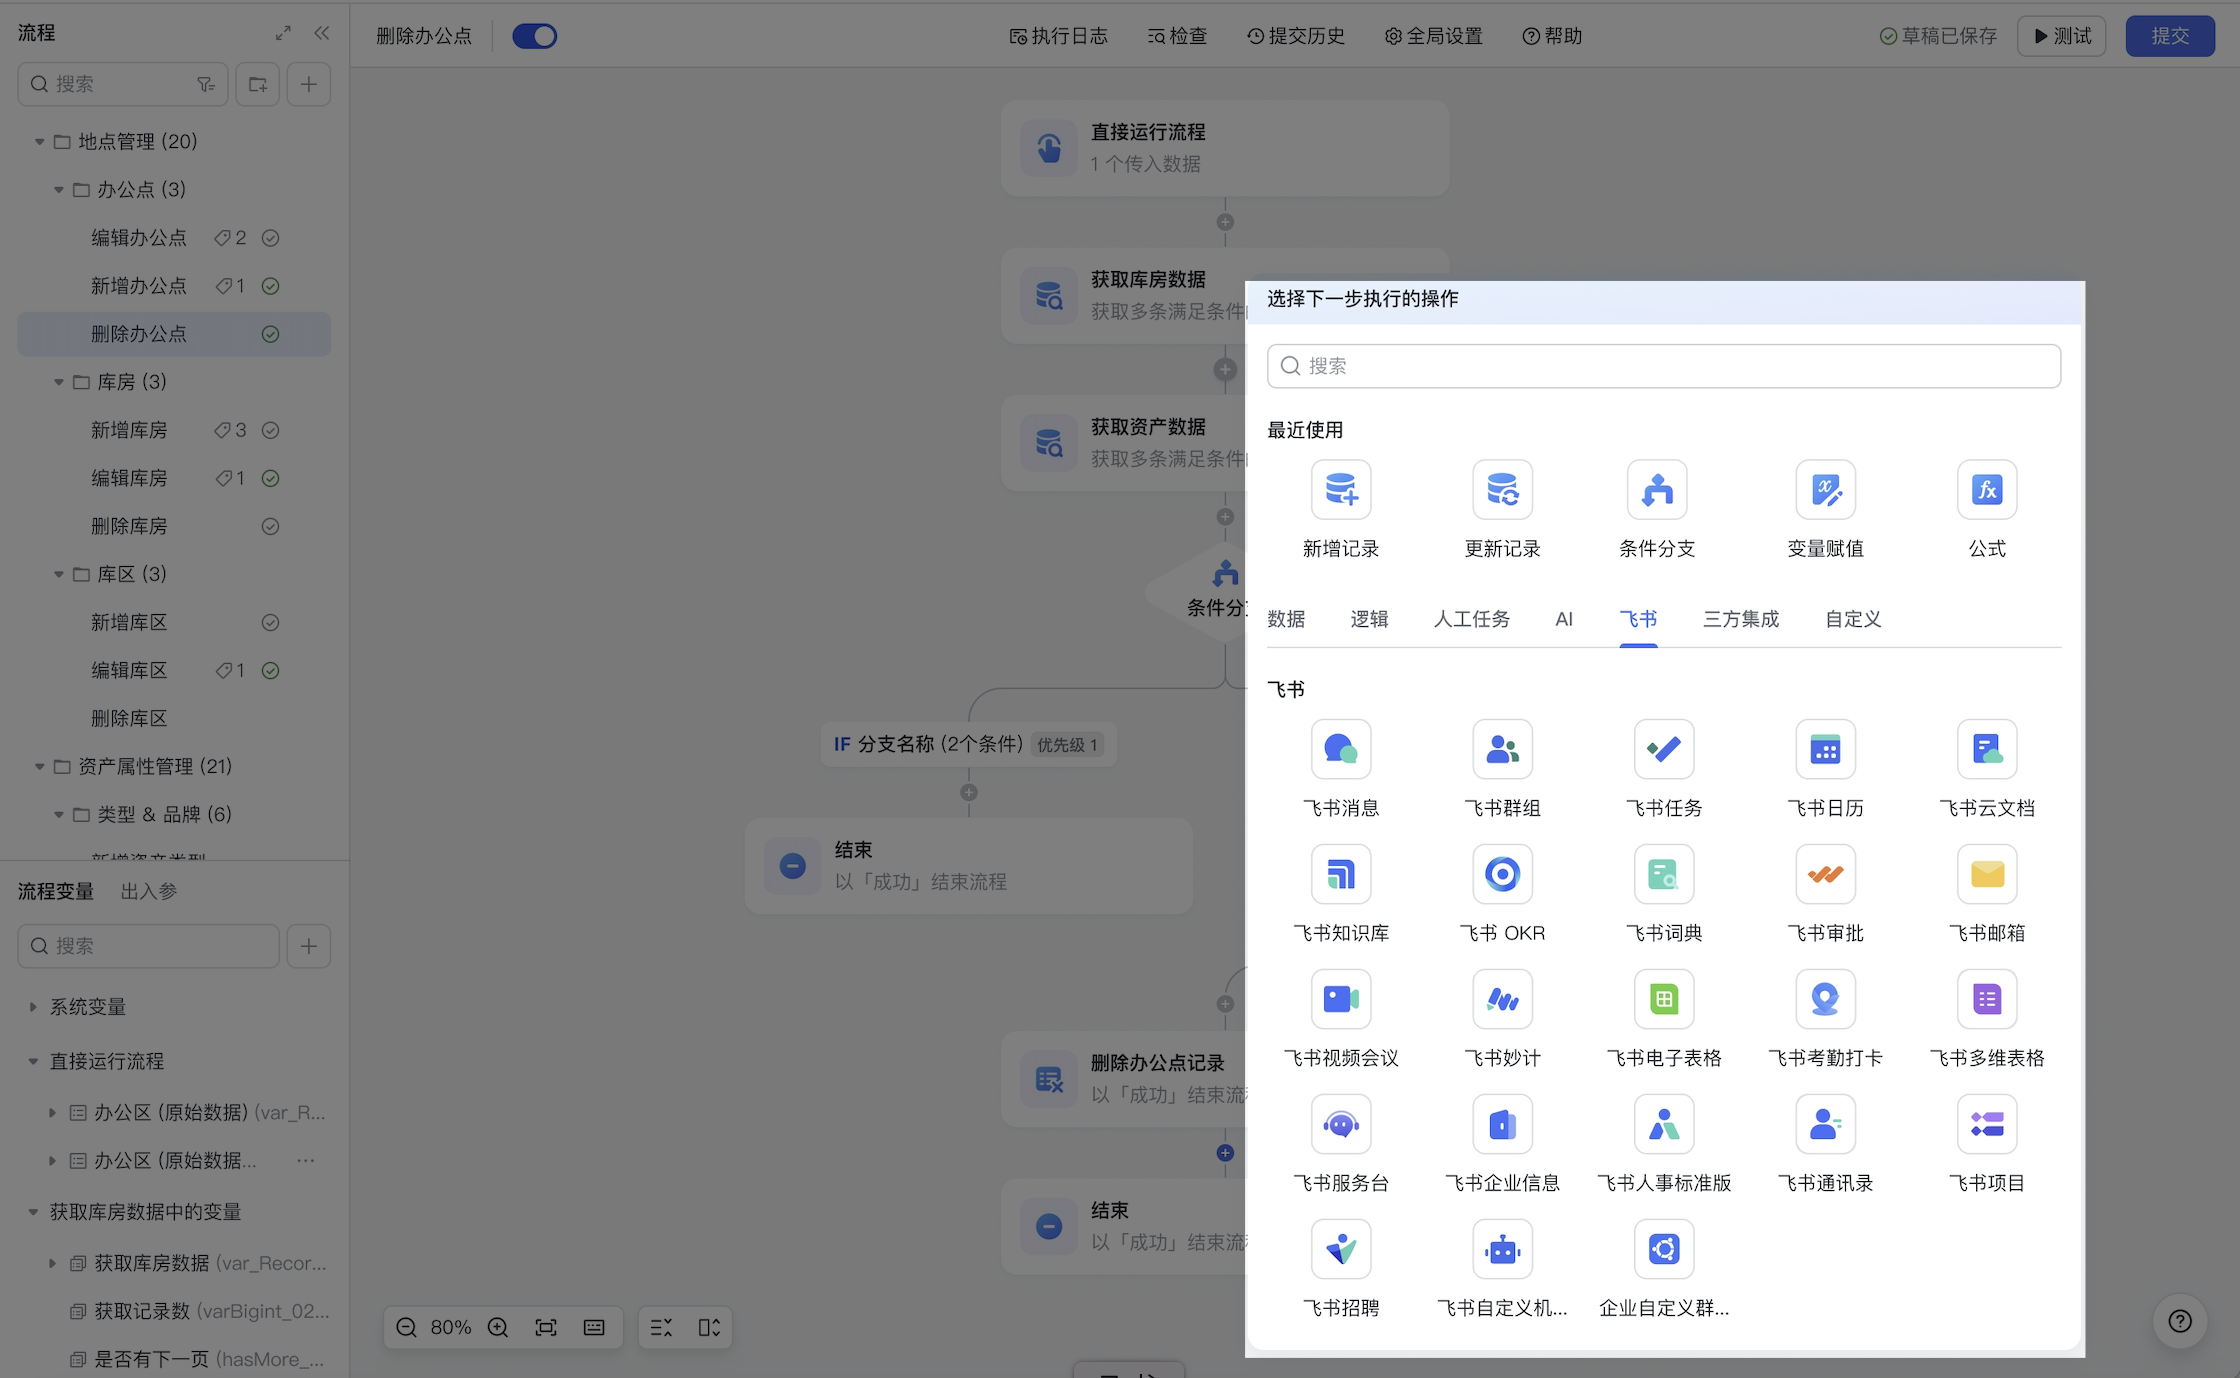This screenshot has height=1378, width=2240.
Task: Open the 飞书云文档 action
Action: pyautogui.click(x=1987, y=749)
